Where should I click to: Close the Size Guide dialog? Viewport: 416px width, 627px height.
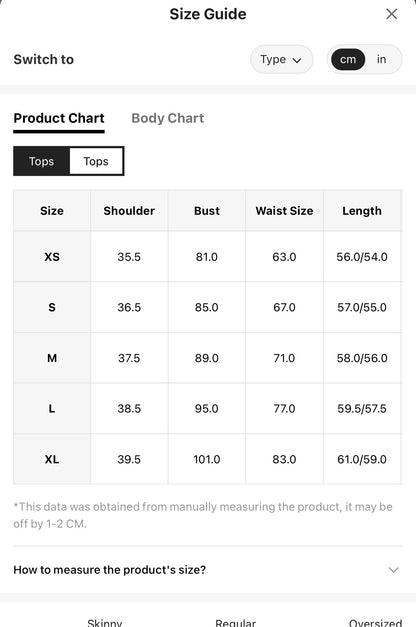391,14
